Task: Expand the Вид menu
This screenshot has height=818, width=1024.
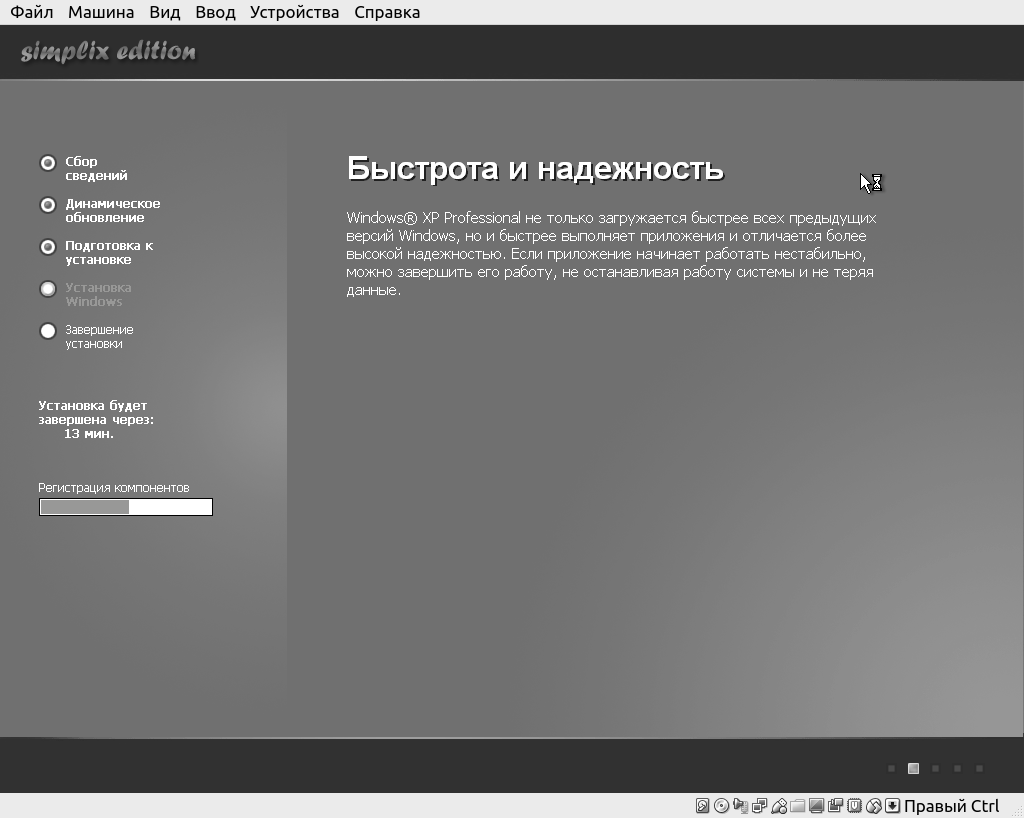Action: click(165, 12)
